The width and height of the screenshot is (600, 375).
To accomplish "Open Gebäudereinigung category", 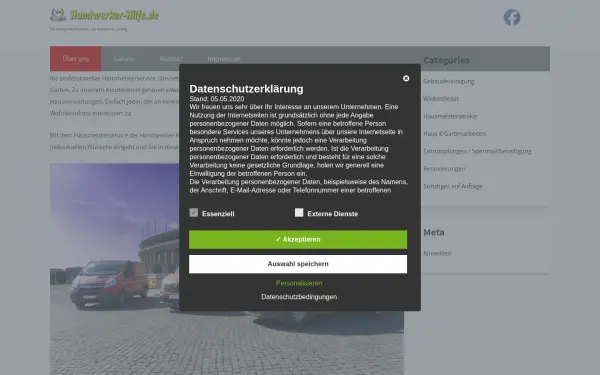I will tap(449, 81).
